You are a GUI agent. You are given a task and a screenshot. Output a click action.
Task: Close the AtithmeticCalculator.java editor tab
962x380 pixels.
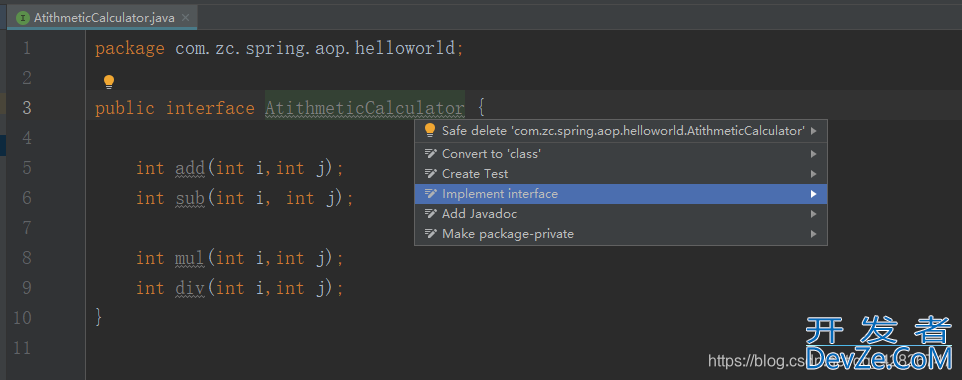coord(187,18)
